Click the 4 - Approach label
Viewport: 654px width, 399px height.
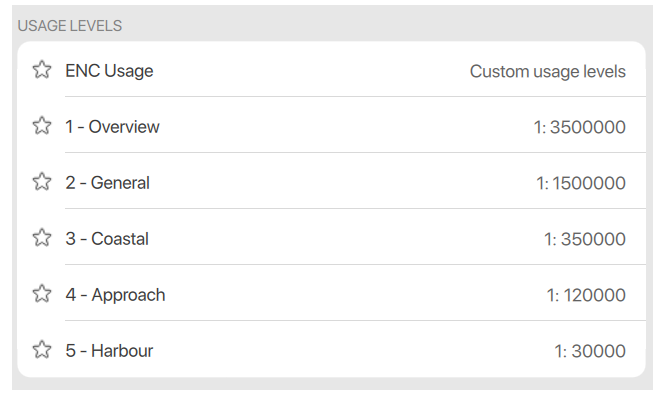(x=115, y=295)
